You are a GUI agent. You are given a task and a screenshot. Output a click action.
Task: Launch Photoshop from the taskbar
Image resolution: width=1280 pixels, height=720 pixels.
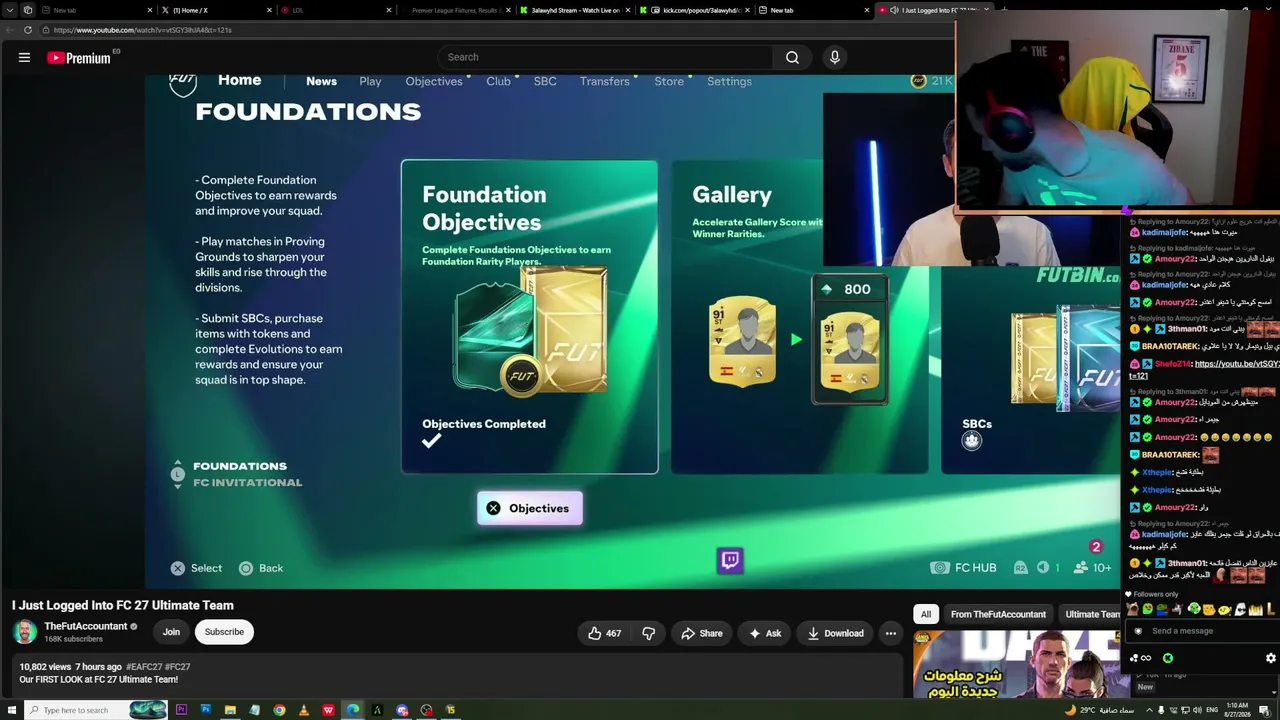tap(206, 710)
